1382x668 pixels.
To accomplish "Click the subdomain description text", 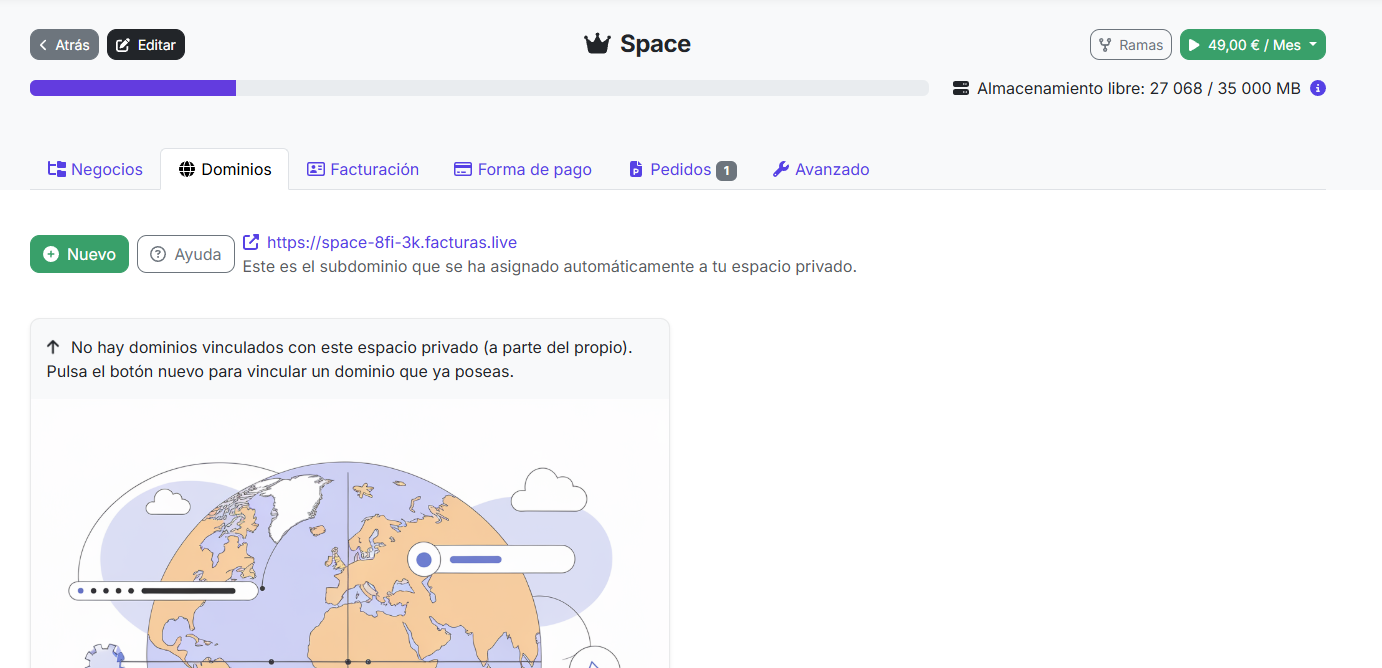I will (550, 267).
